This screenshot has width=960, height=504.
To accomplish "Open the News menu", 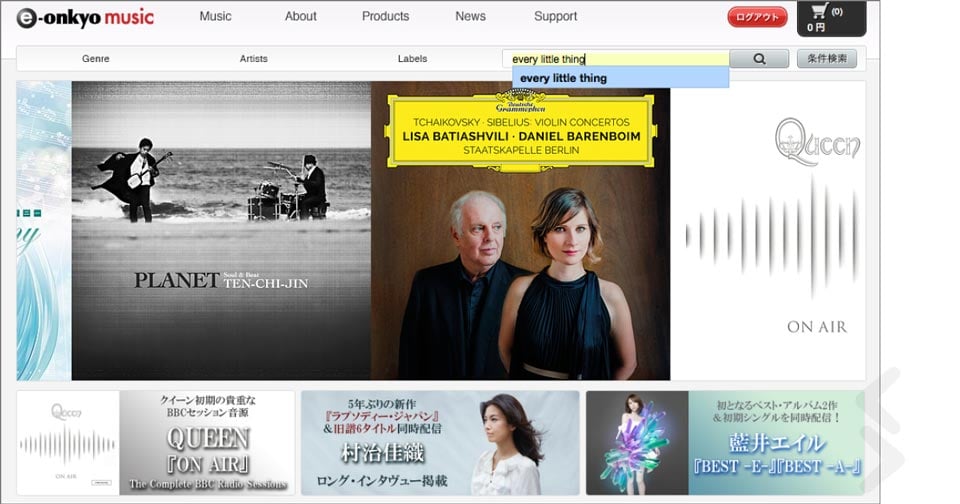I will (x=470, y=17).
